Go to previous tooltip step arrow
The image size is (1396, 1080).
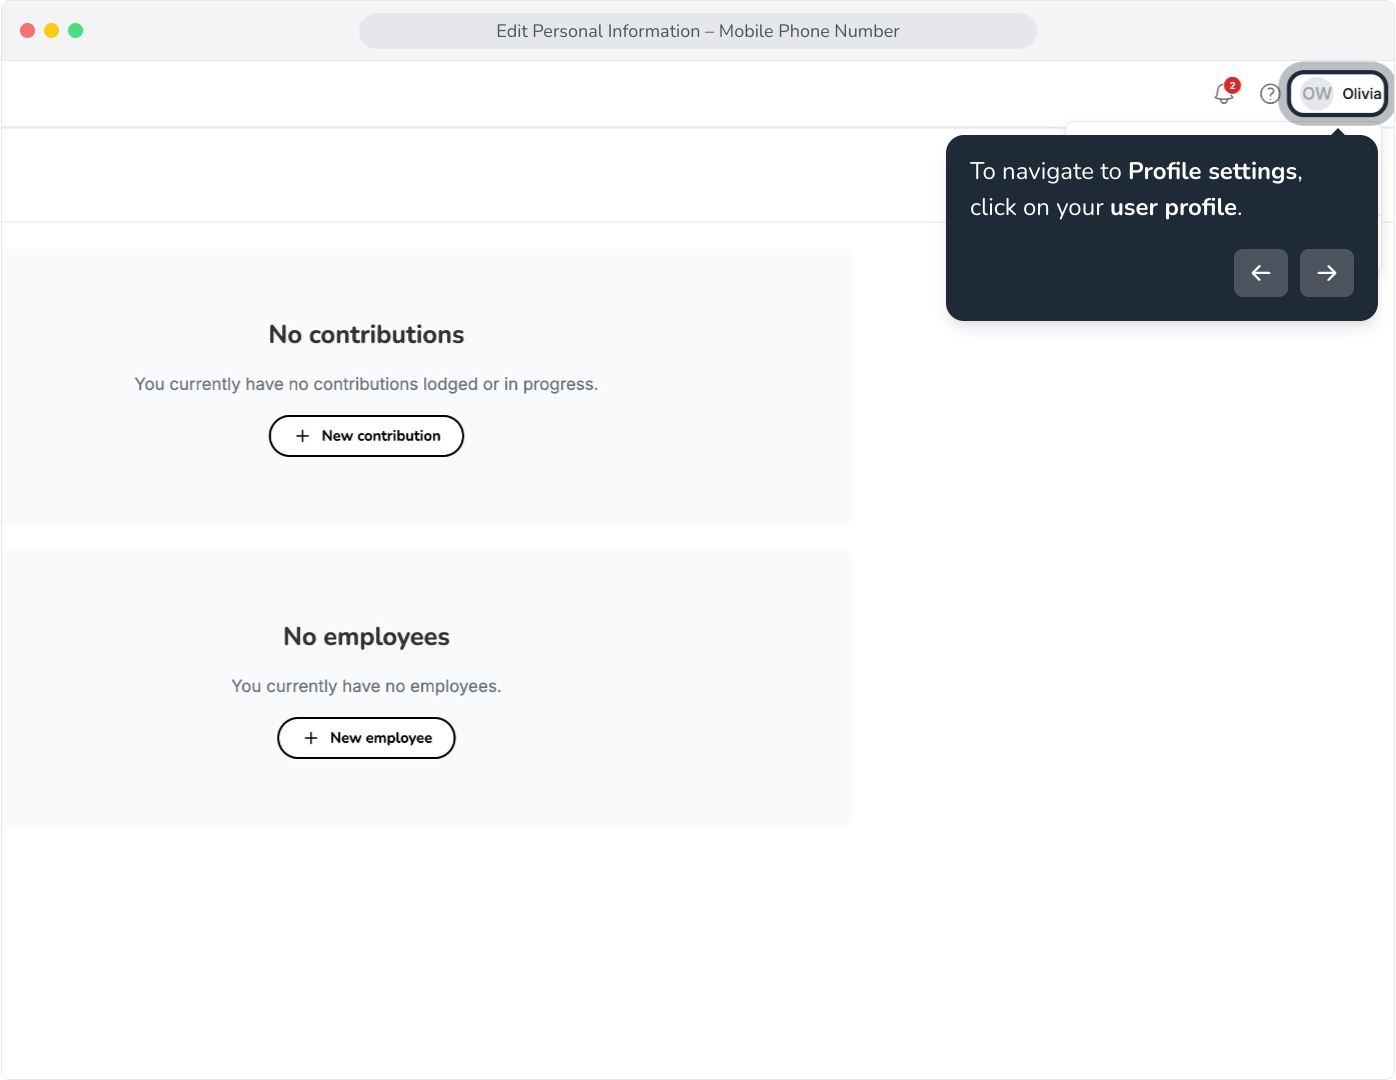[1261, 273]
